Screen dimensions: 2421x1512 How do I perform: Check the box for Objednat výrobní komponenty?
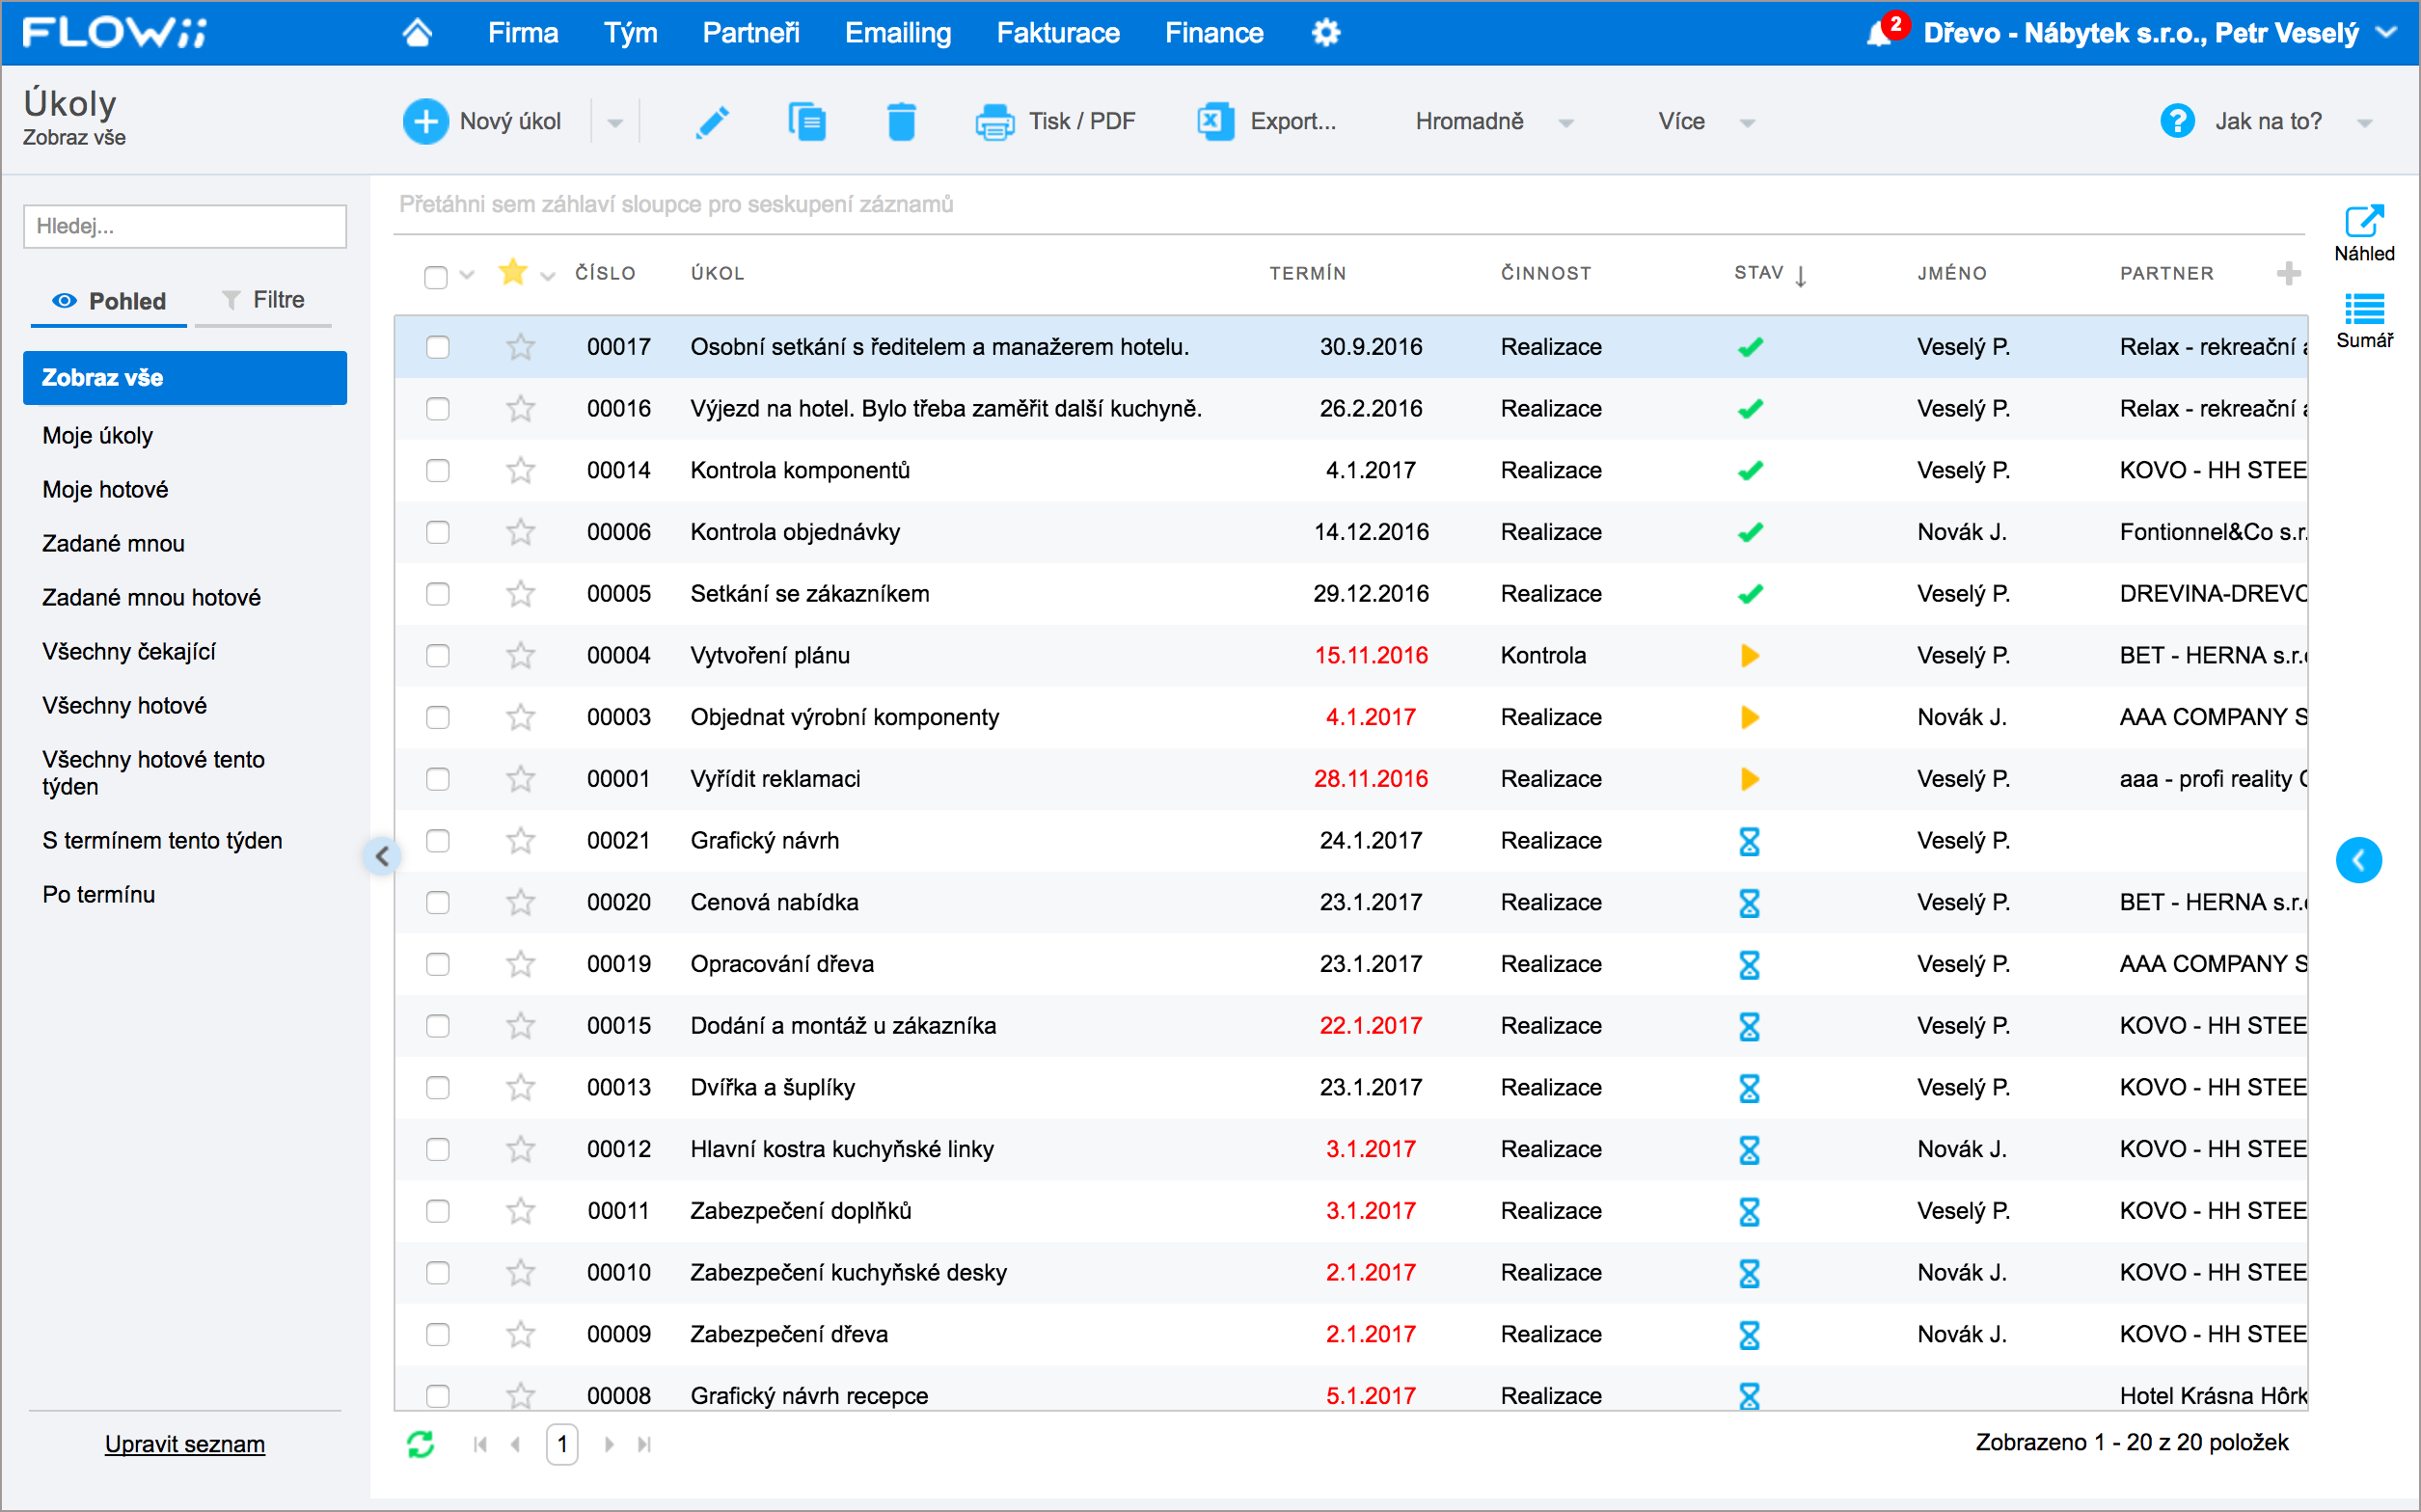(x=437, y=717)
